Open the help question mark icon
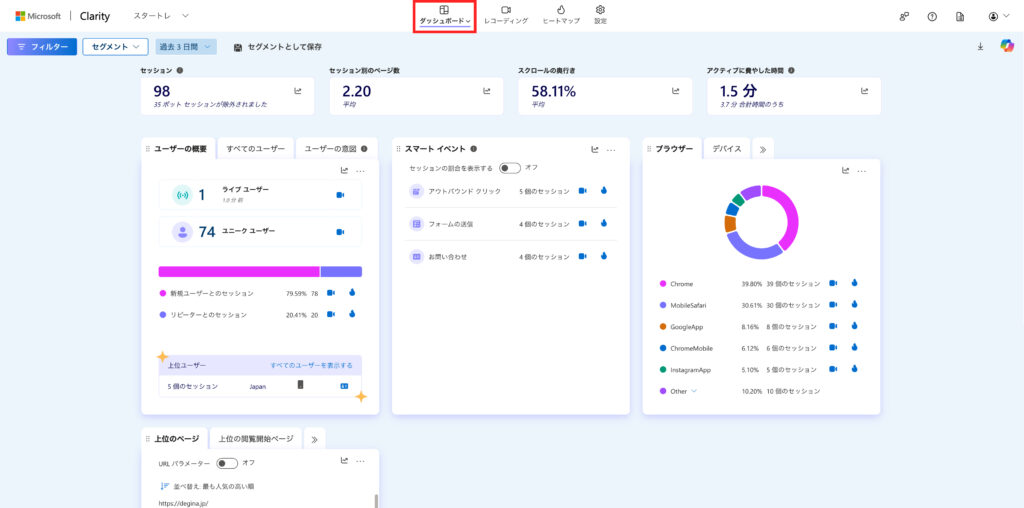The height and width of the screenshot is (508, 1024). click(x=932, y=16)
